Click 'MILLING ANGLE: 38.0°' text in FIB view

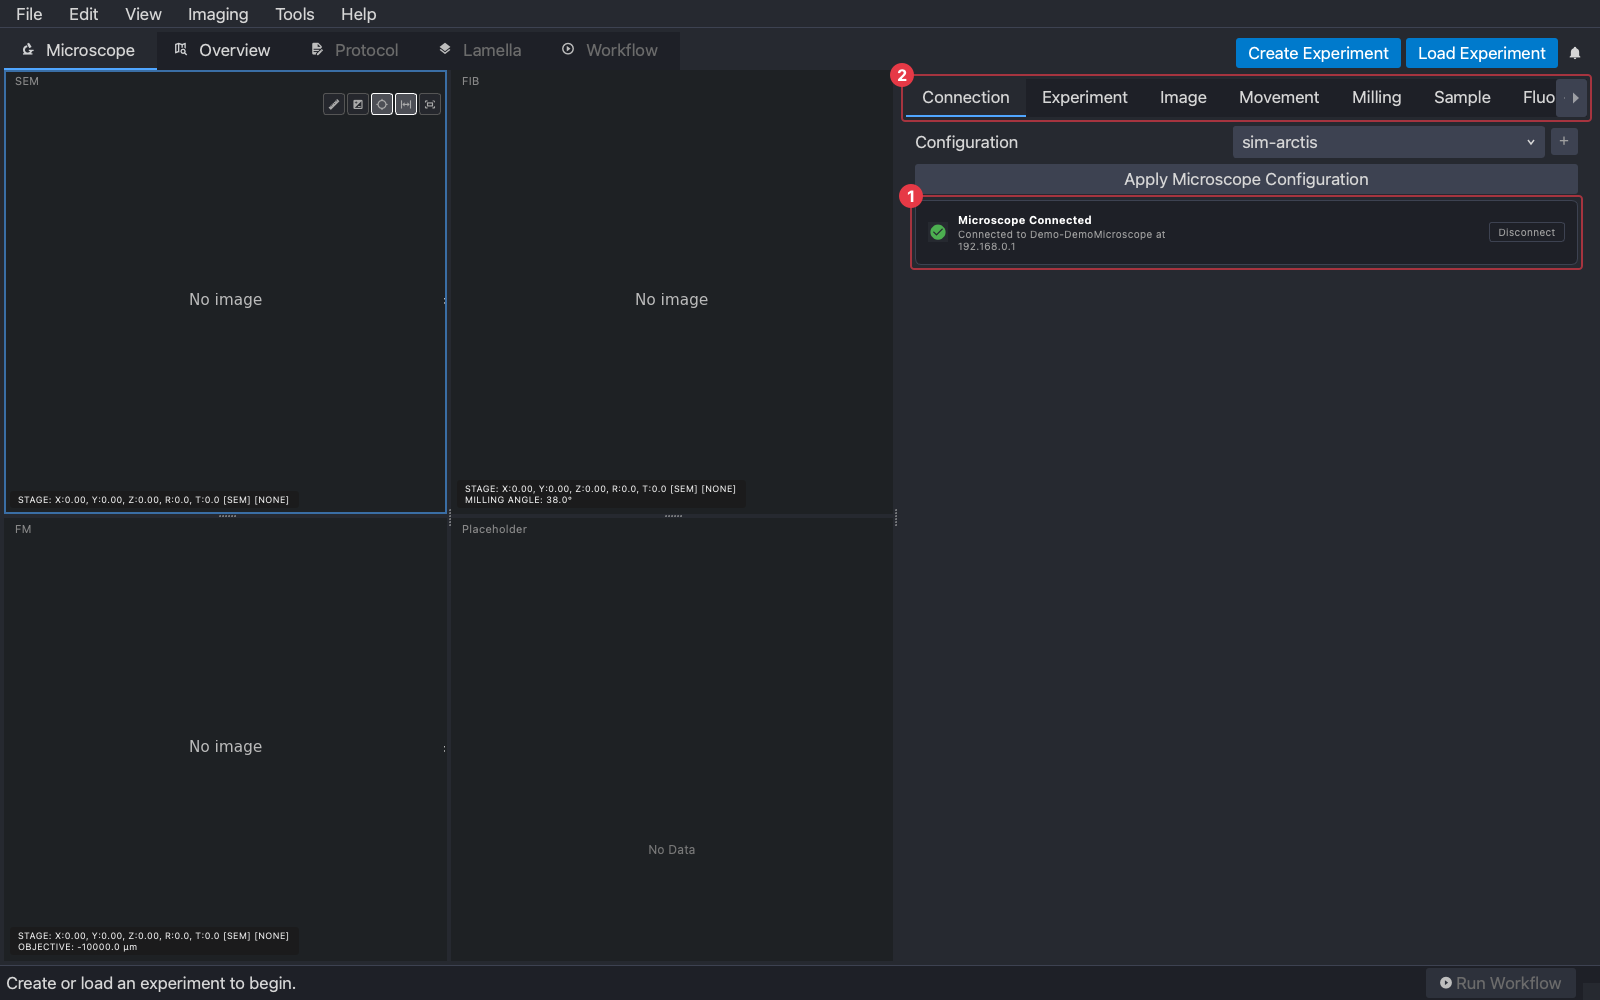[x=518, y=500]
